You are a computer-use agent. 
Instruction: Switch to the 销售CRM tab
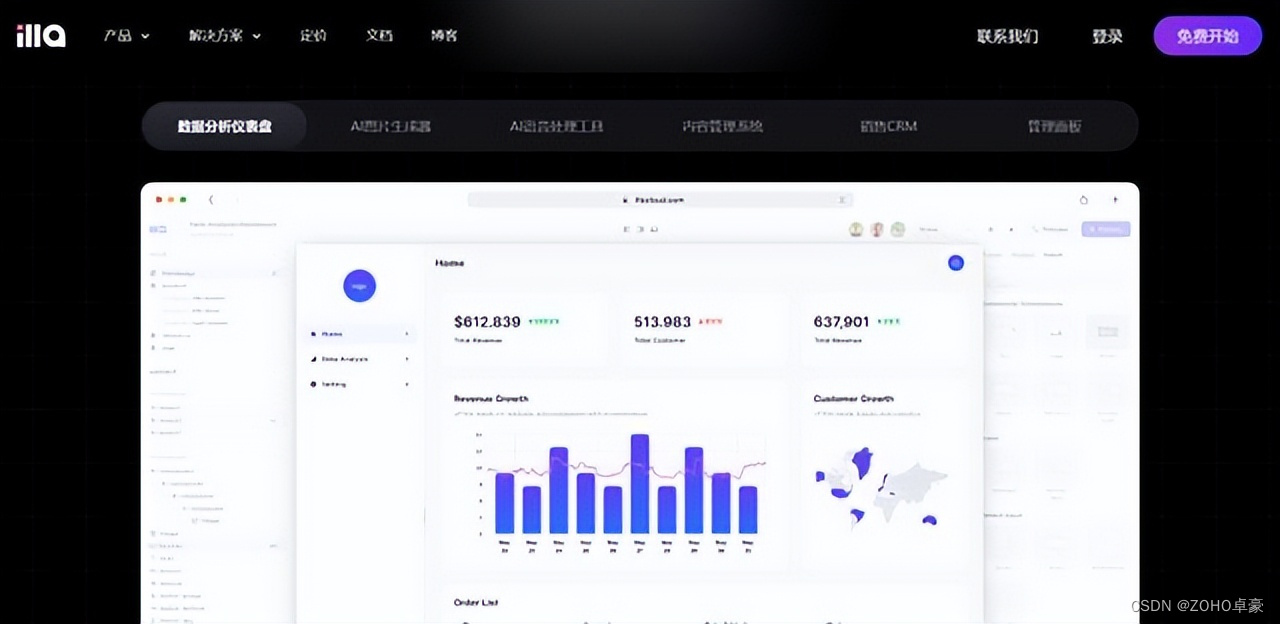(x=888, y=126)
